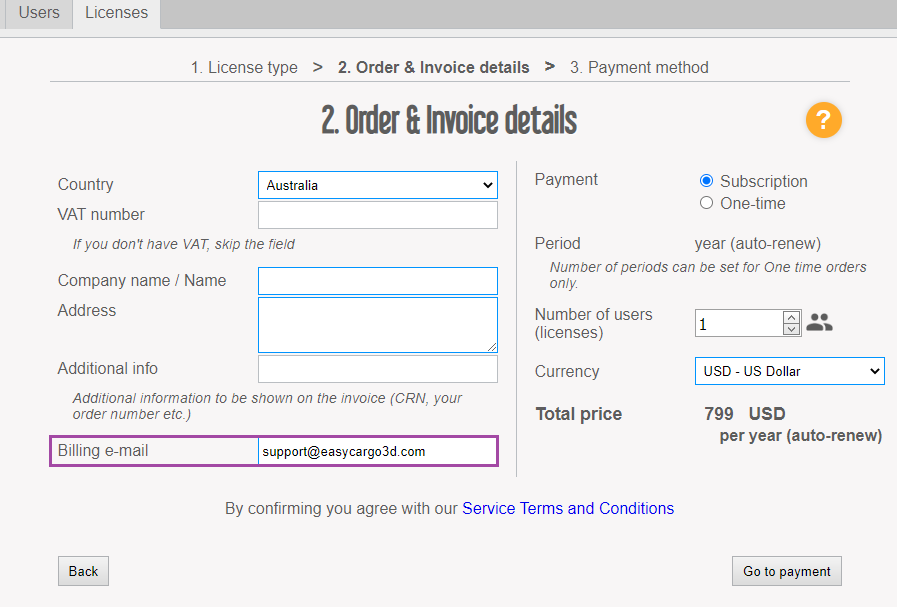Click the orange help question mark icon
The height and width of the screenshot is (607, 897).
[x=823, y=120]
